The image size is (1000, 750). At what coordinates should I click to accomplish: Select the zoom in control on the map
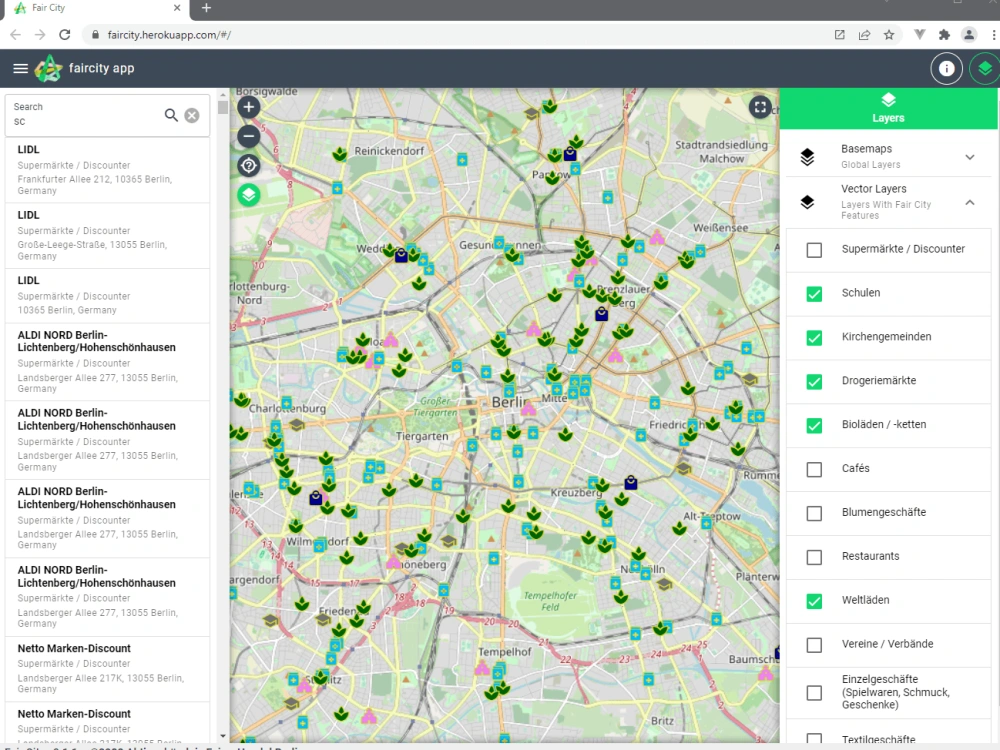(248, 106)
